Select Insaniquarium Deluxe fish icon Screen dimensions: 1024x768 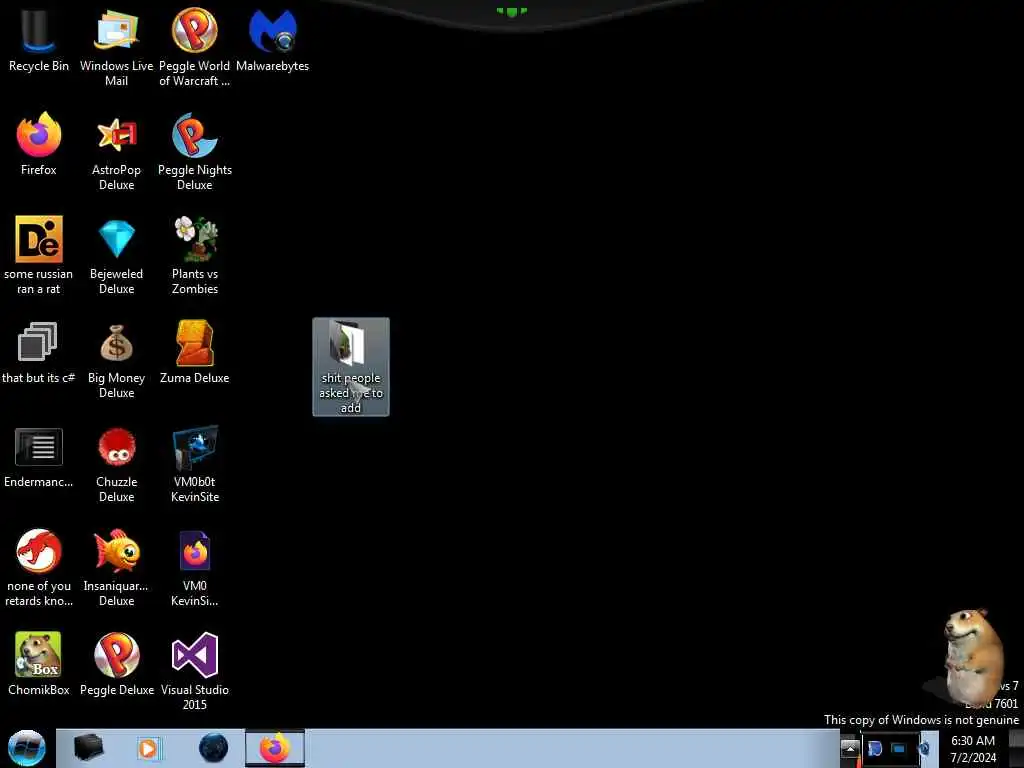click(x=116, y=568)
